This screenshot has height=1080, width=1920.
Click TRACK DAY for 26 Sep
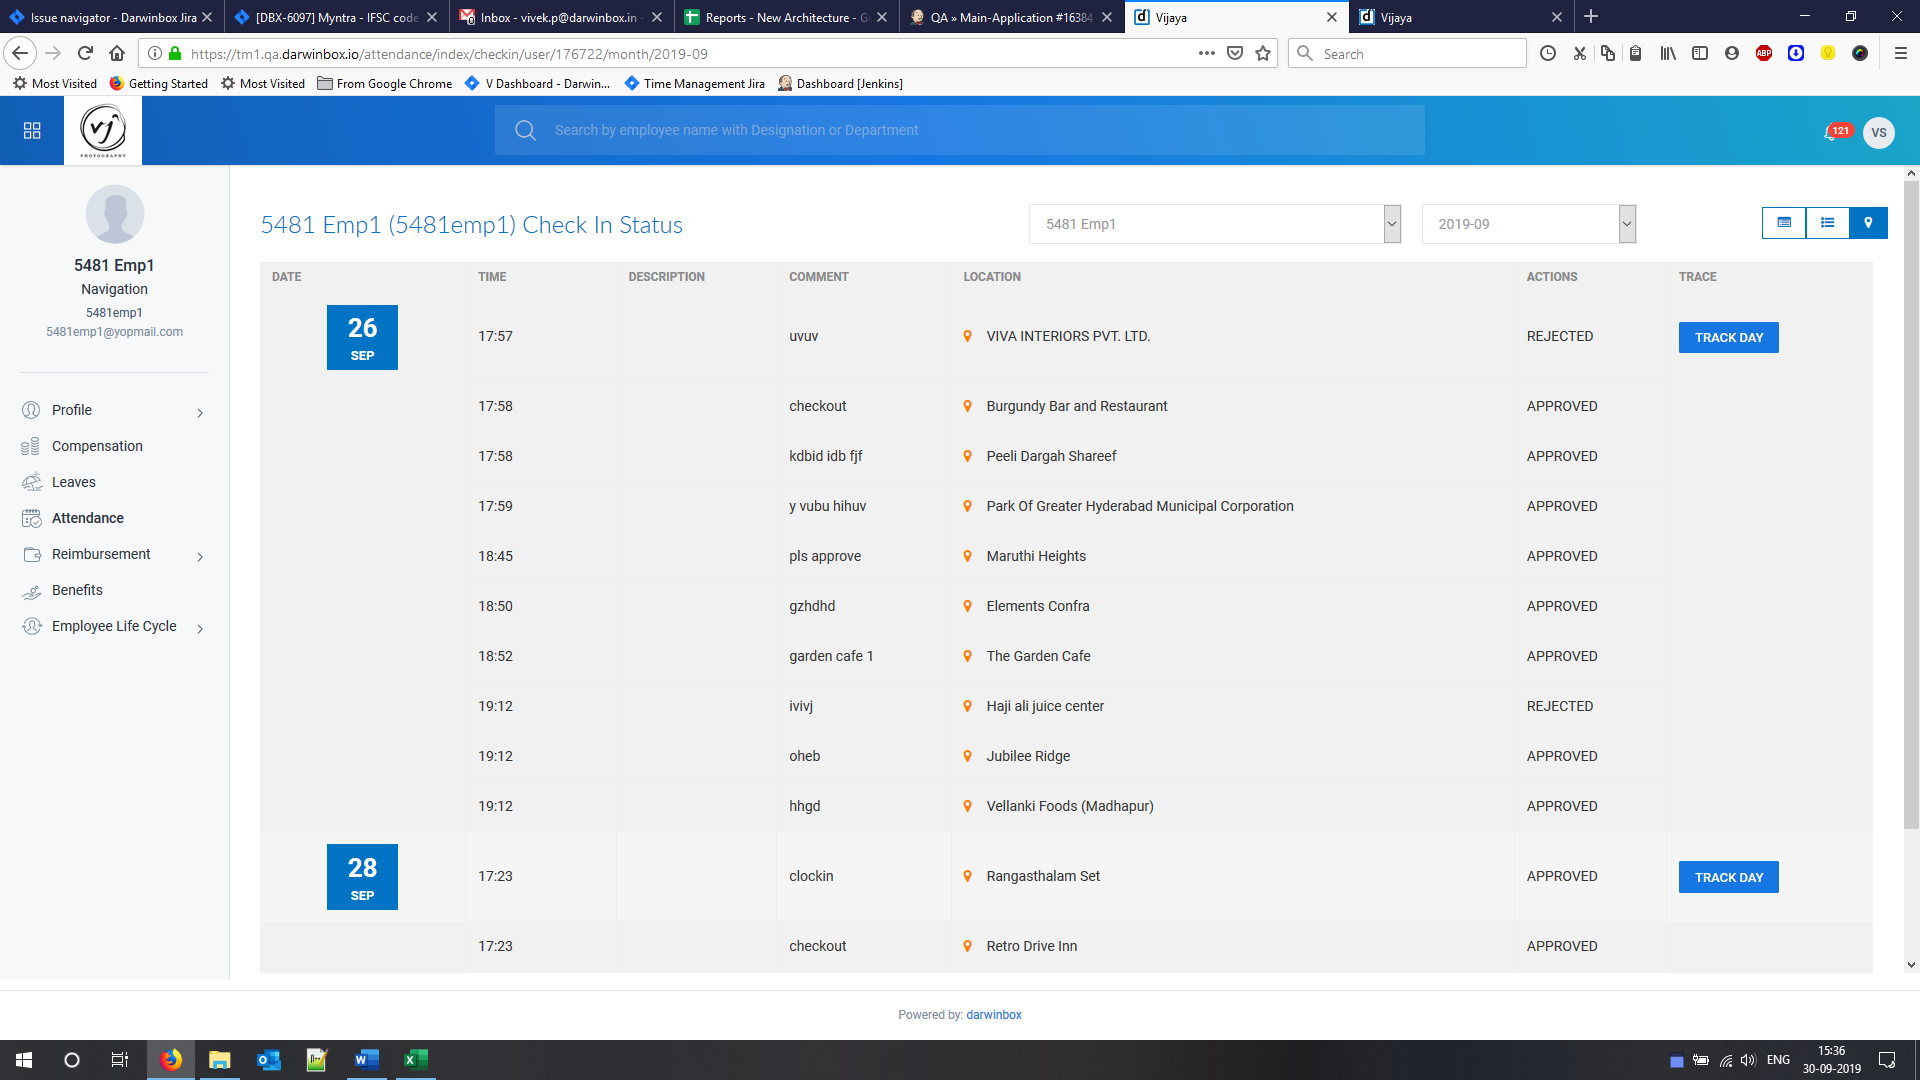pyautogui.click(x=1728, y=338)
